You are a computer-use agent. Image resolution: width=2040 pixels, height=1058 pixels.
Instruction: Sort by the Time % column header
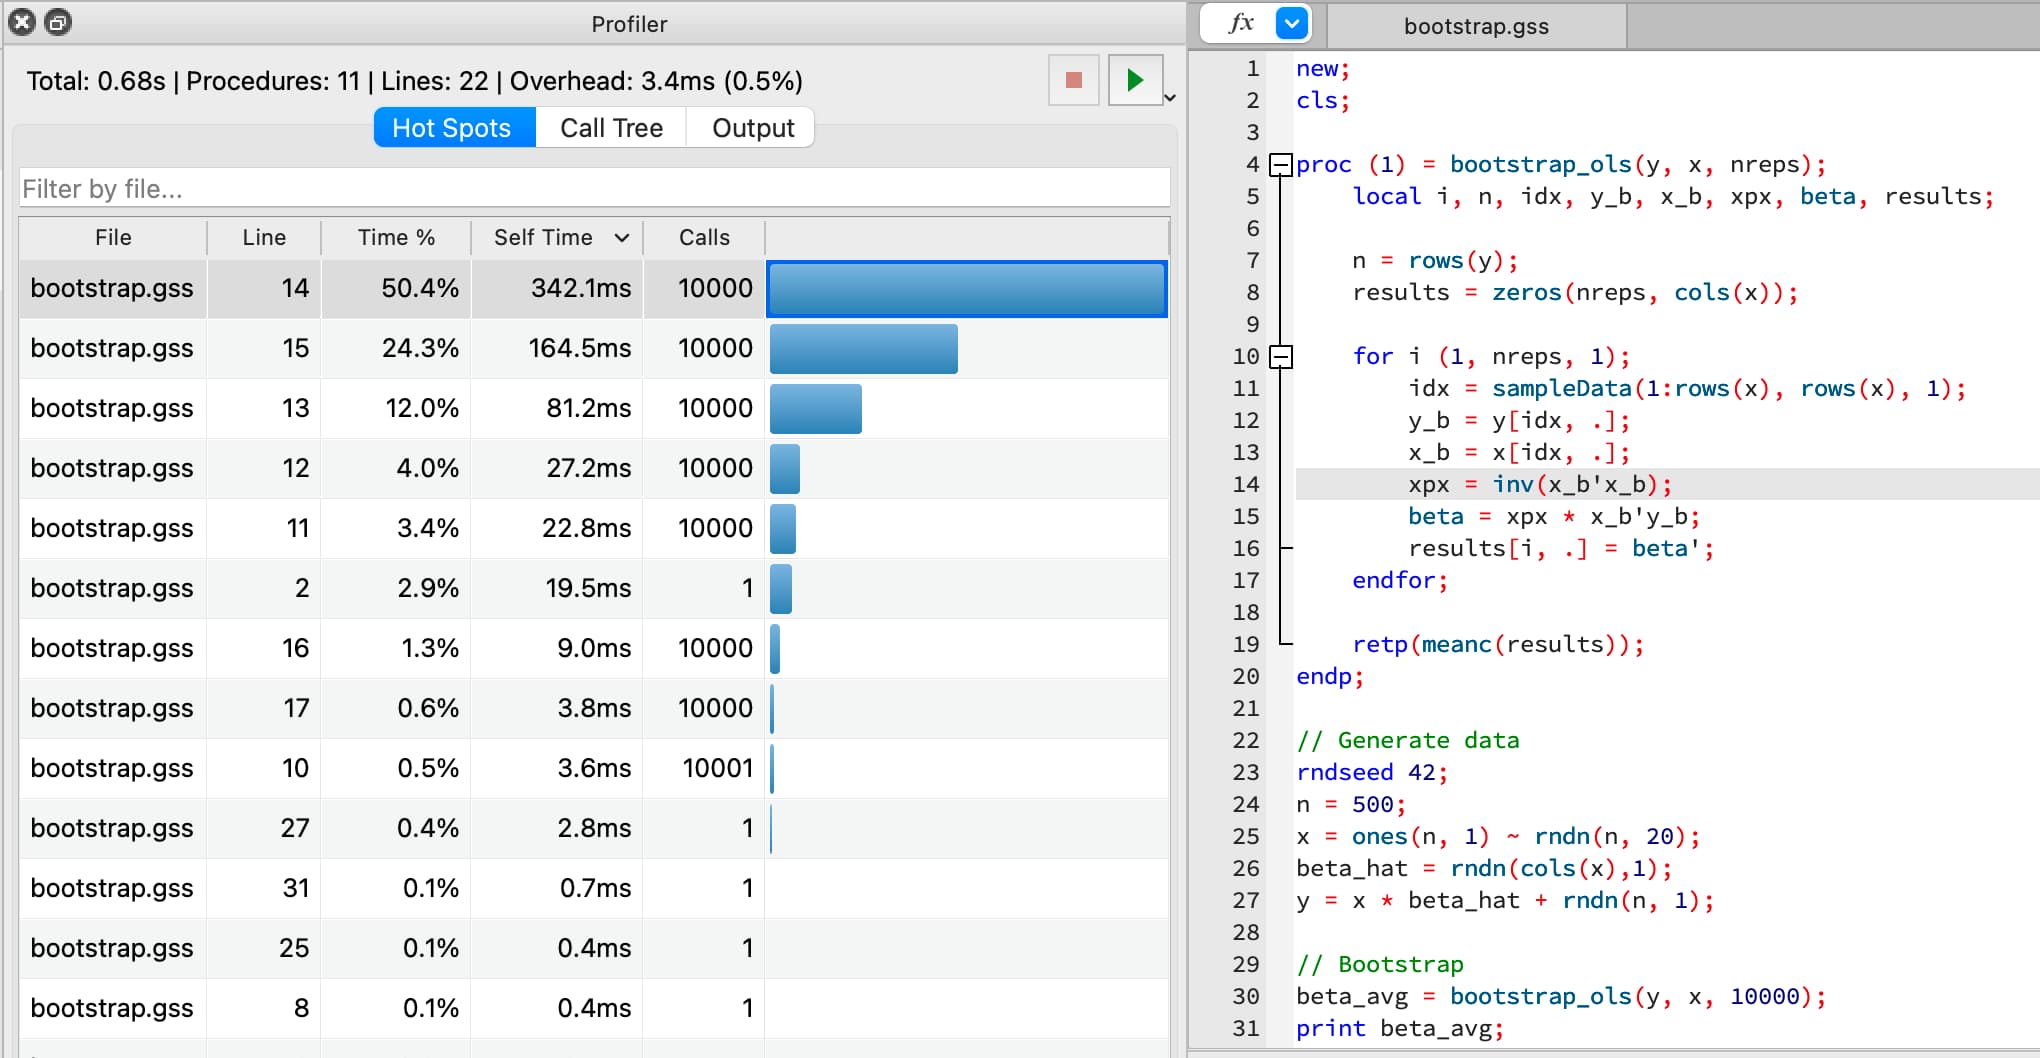(396, 237)
